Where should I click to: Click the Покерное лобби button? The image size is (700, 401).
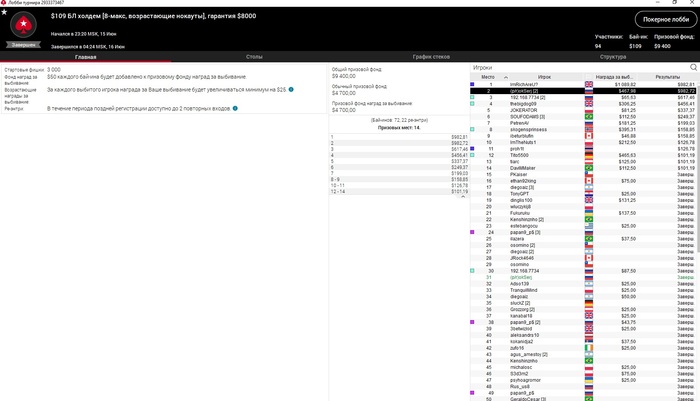coord(666,19)
